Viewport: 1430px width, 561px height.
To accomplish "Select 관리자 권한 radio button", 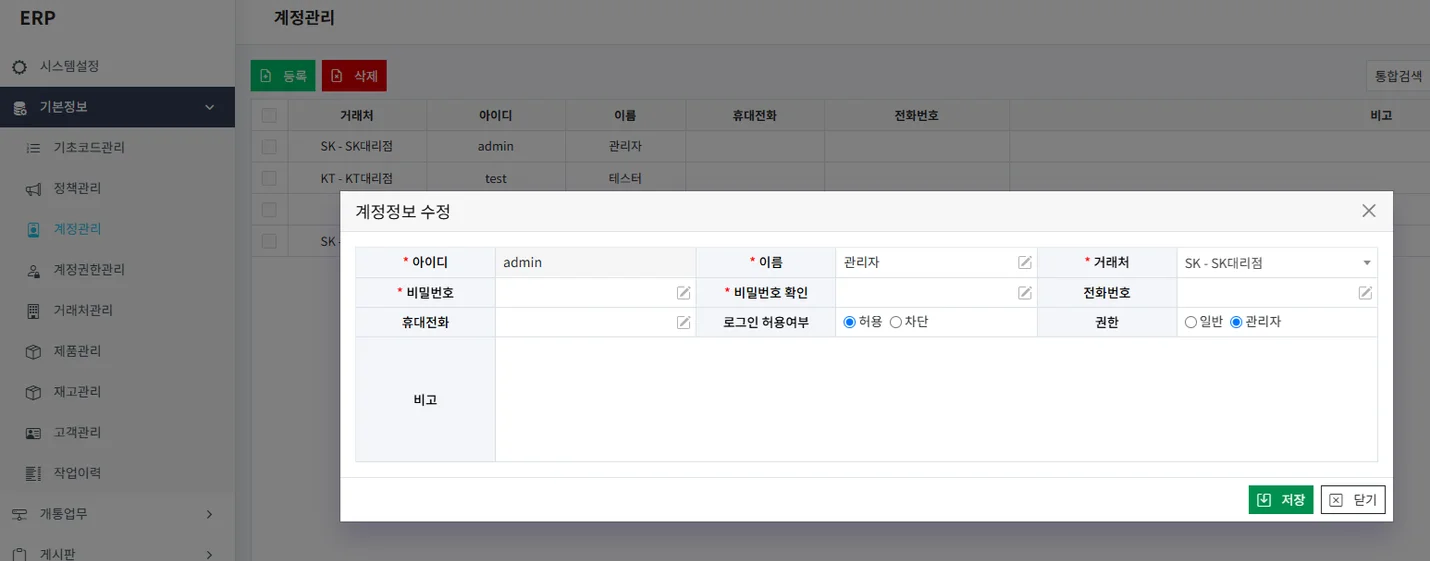I will tap(1236, 322).
